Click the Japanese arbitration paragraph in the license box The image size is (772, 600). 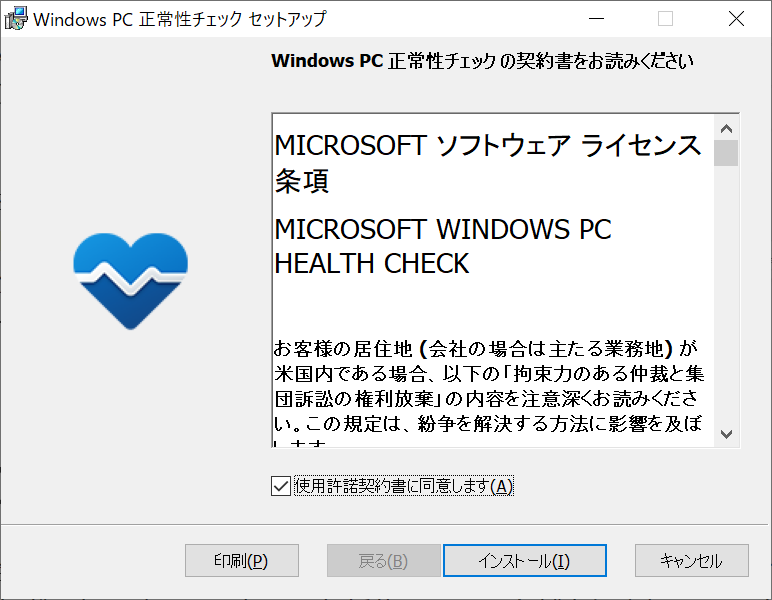tap(489, 392)
